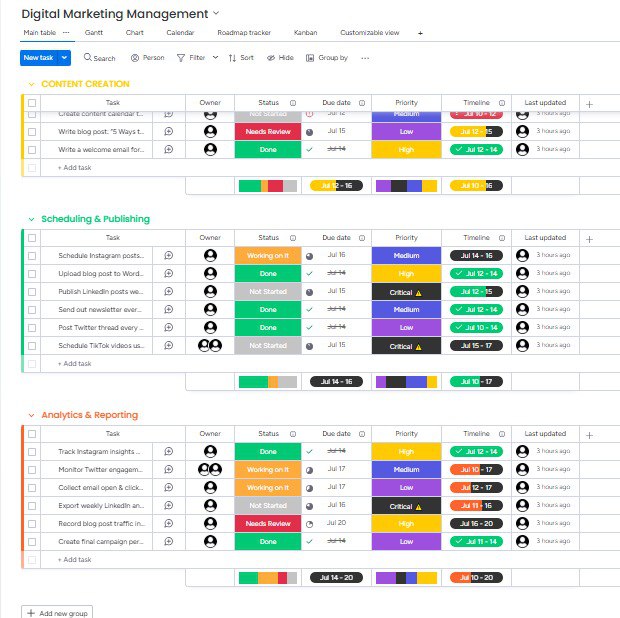The height and width of the screenshot is (618, 620).
Task: Open conversation for Publish LinkedIn posts task
Action: click(x=168, y=291)
